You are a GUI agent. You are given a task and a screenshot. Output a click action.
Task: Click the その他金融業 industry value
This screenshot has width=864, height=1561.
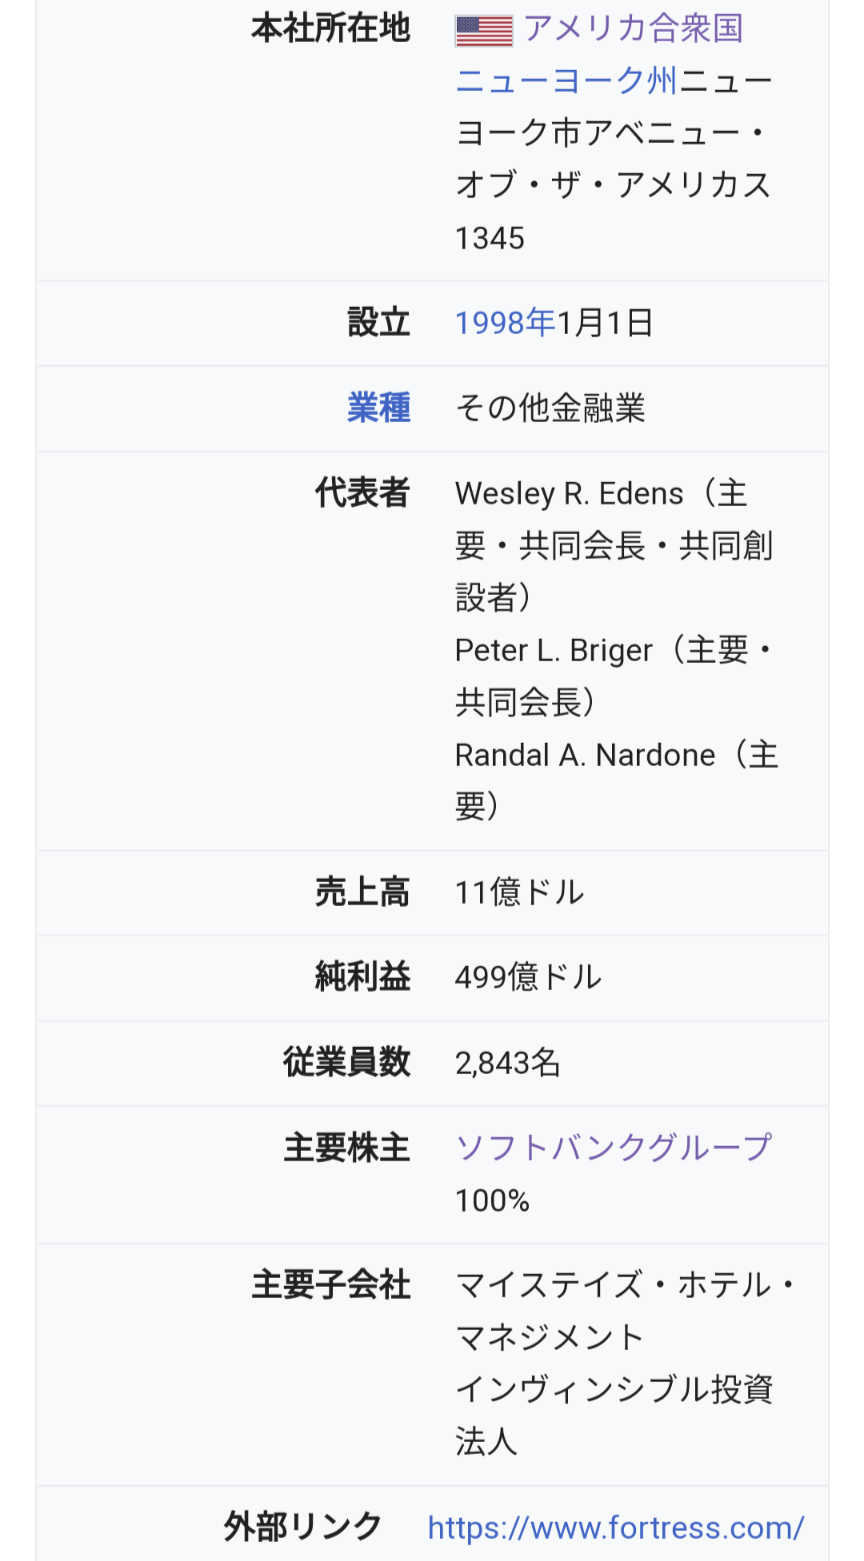pos(550,408)
